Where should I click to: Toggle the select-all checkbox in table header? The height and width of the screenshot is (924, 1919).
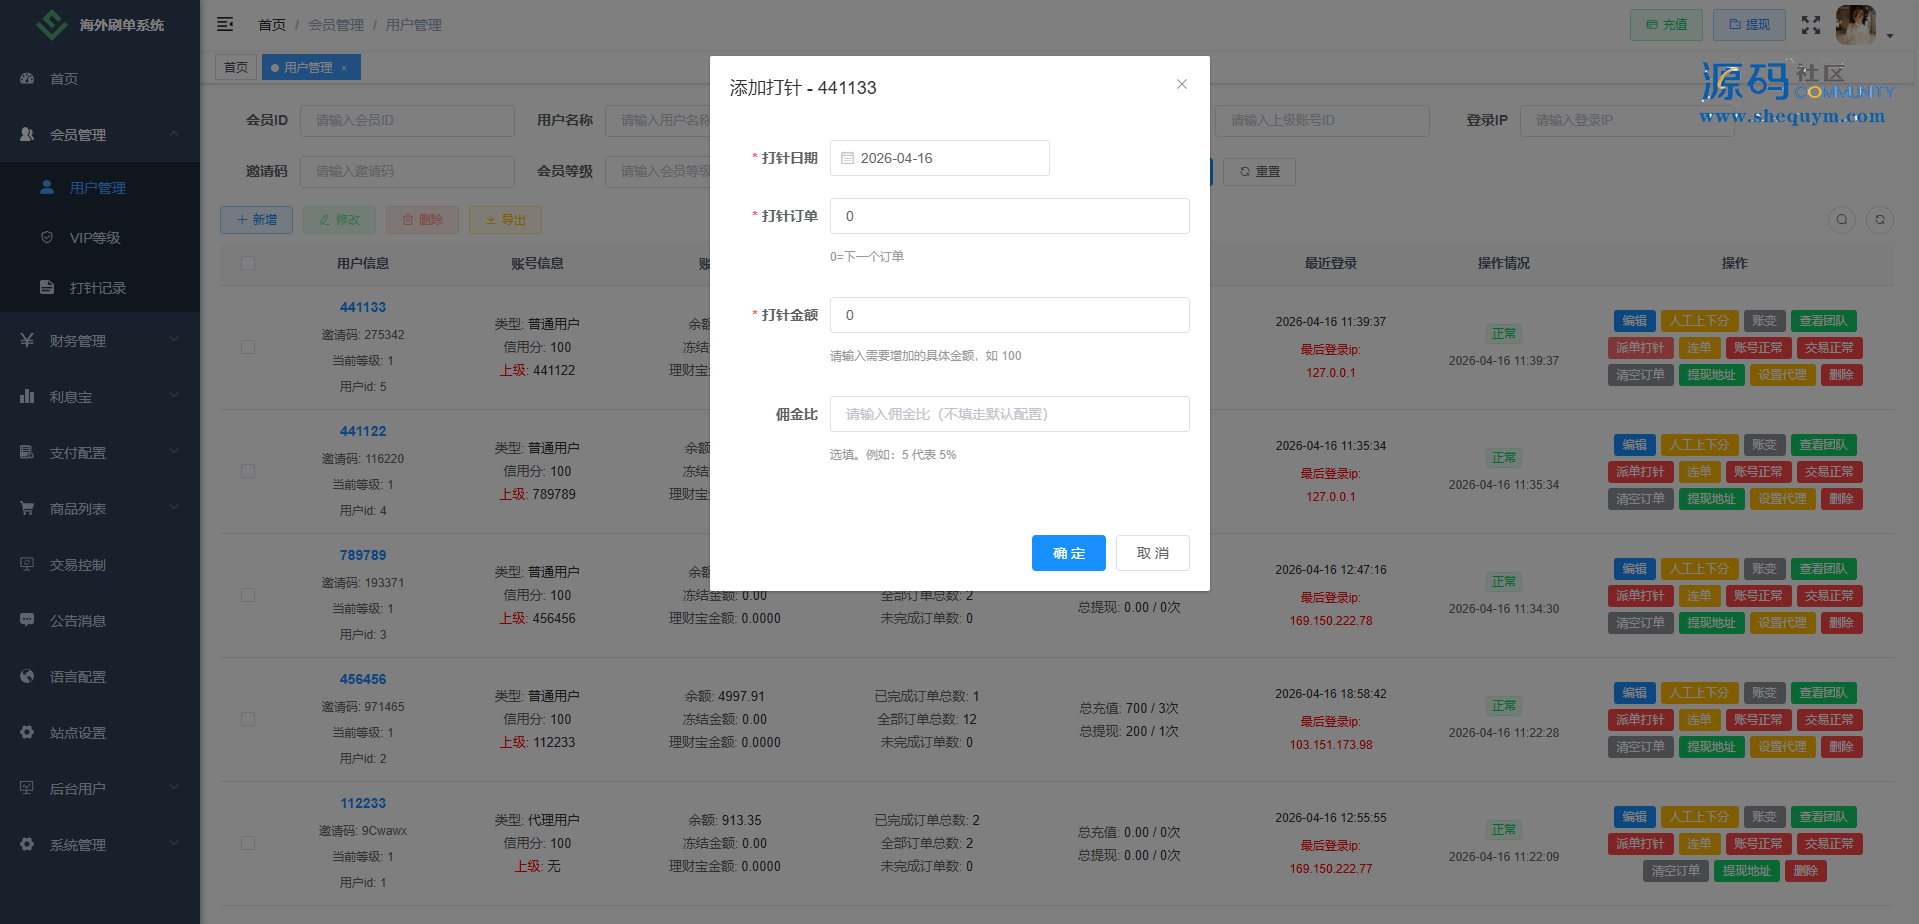pos(248,263)
